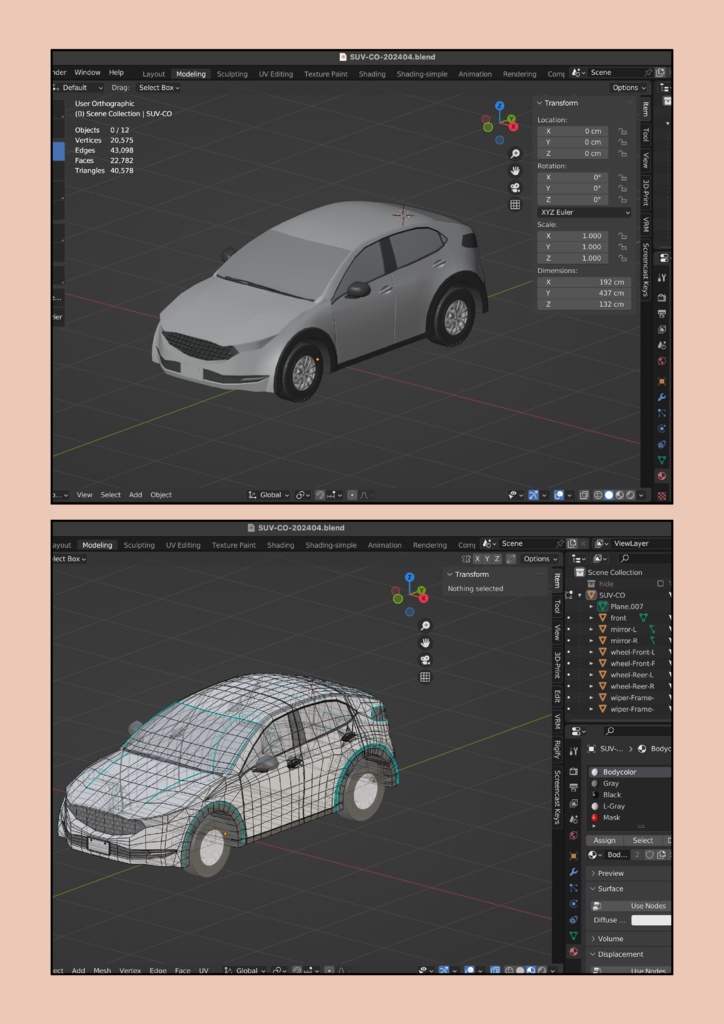This screenshot has height=1024, width=724.
Task: Click new scene icon beside Scene field, upper window
Action: (x=660, y=72)
